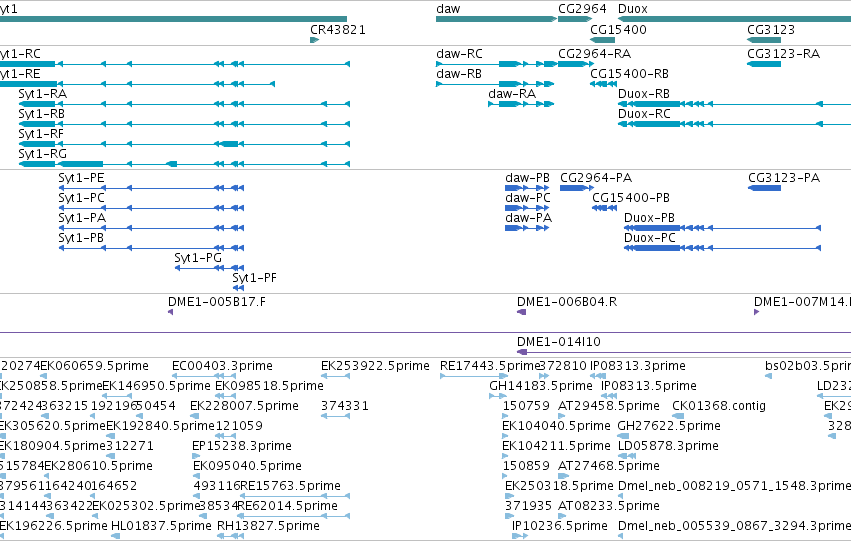Select the daw-PC protein label
Screen dimensions: 851x541
(x=528, y=198)
